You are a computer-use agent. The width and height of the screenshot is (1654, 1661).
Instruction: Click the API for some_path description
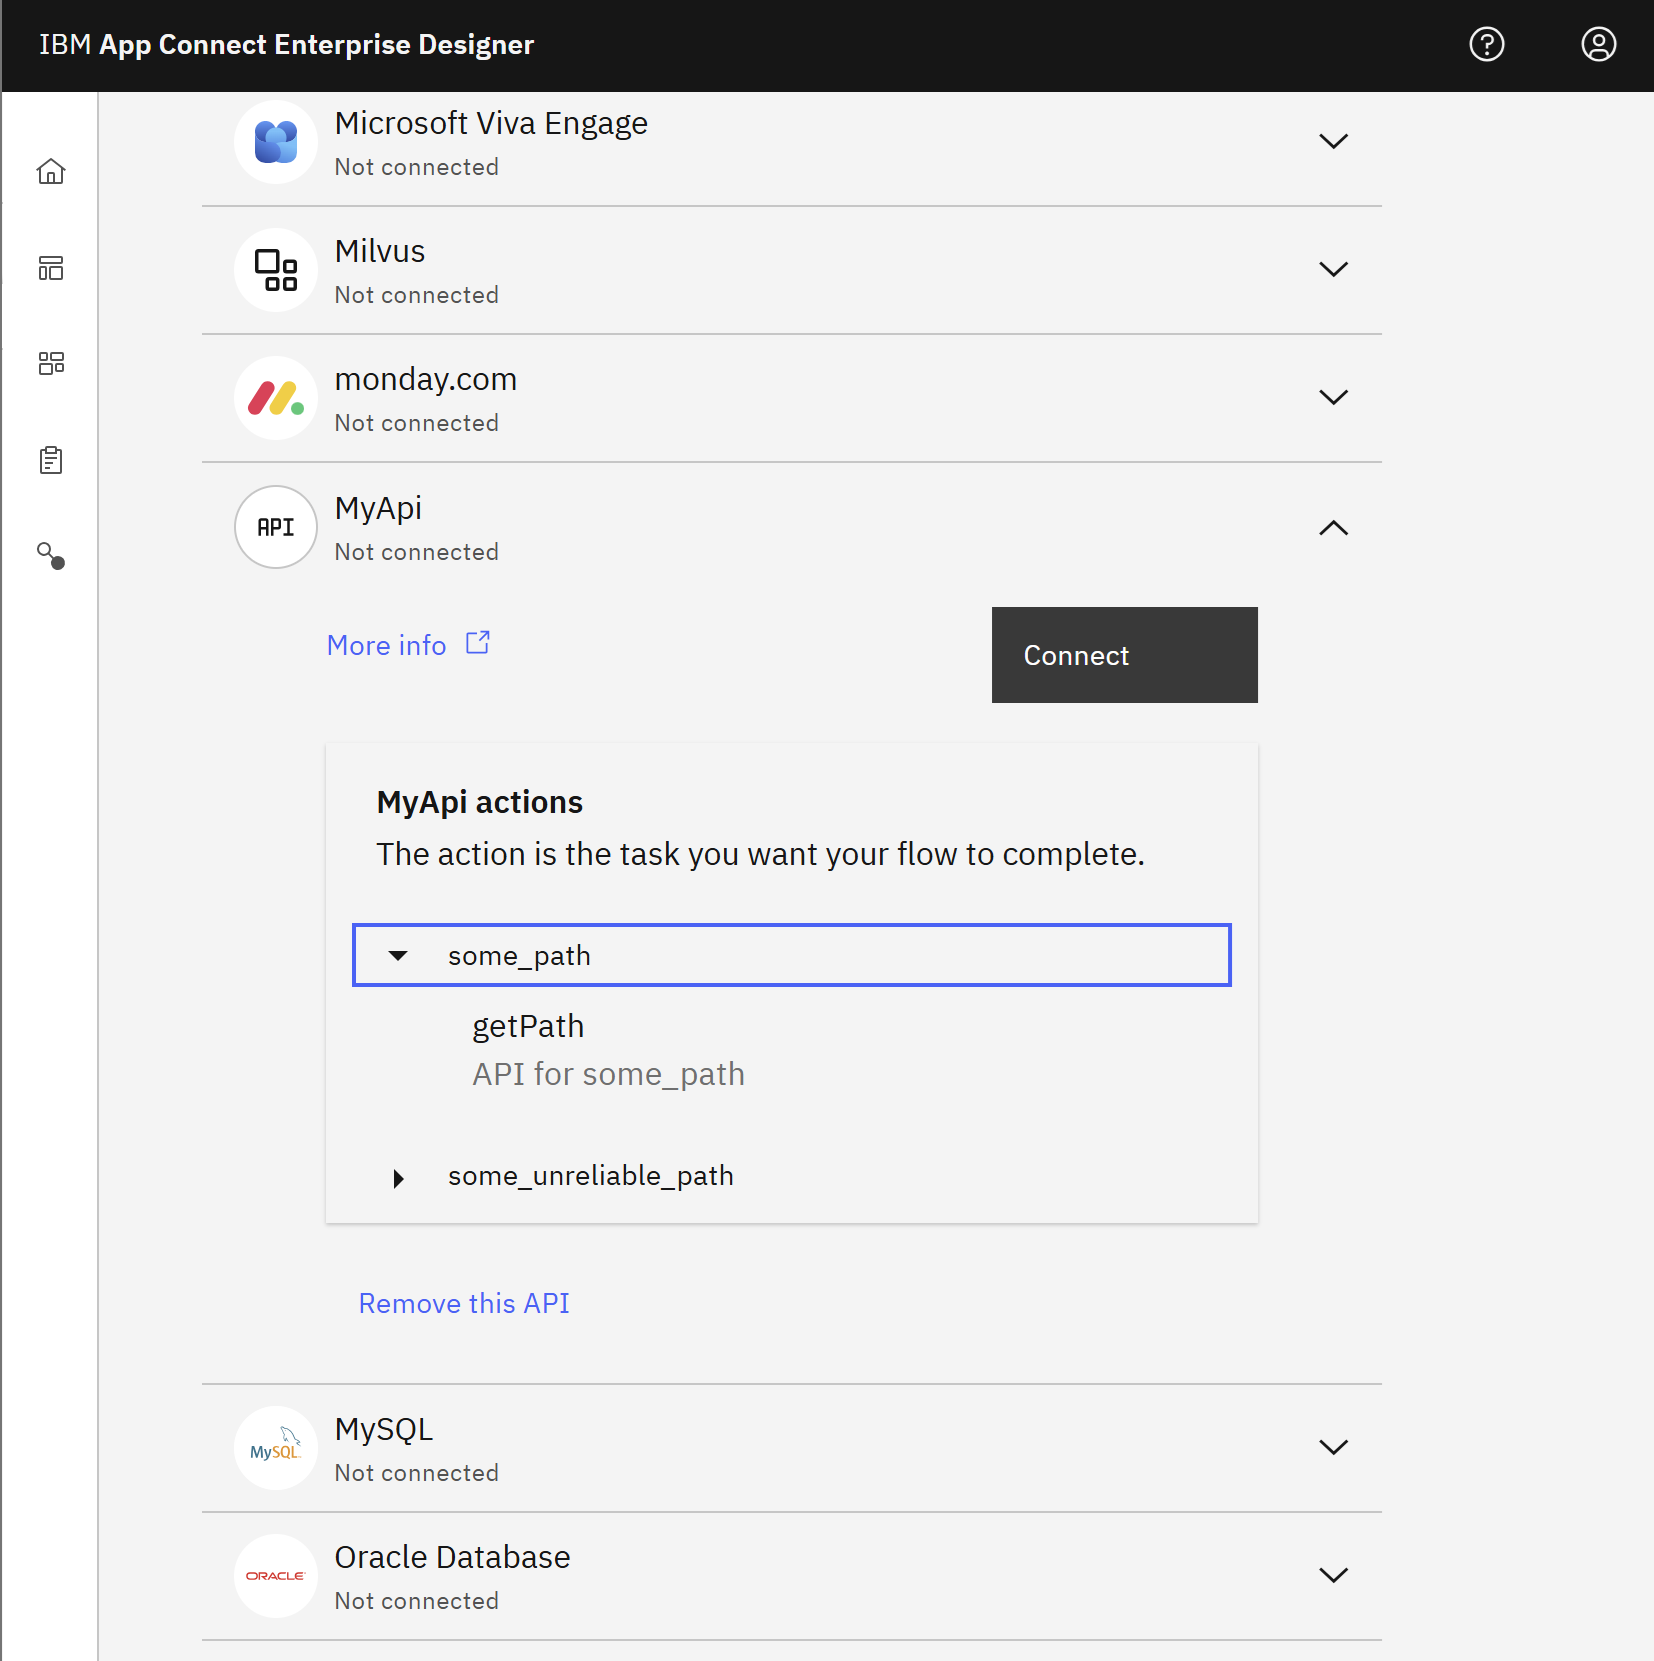pos(608,1074)
